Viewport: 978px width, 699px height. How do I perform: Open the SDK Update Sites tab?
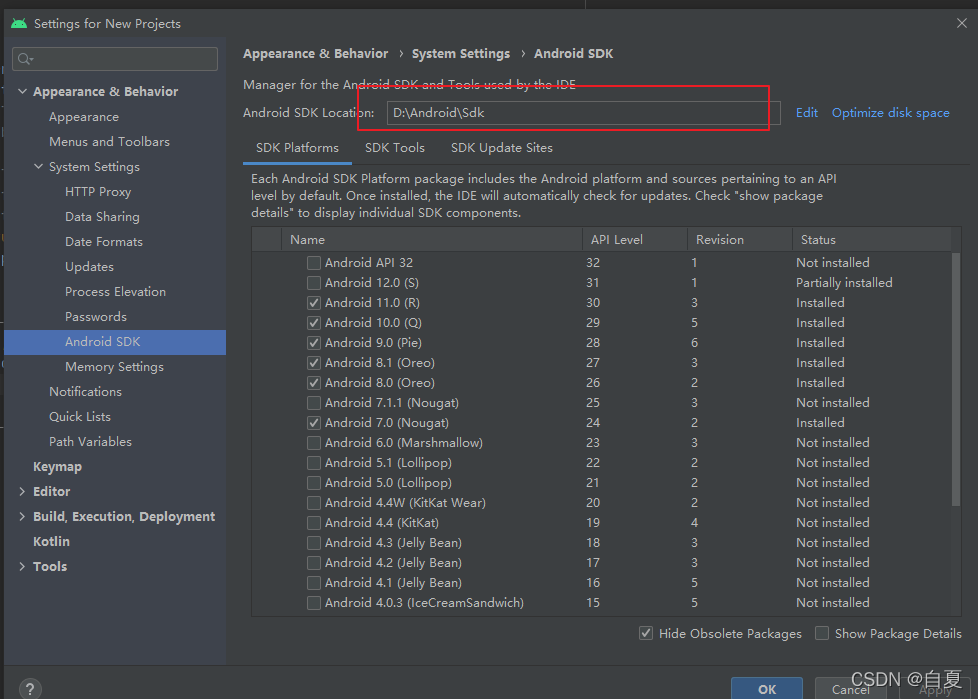click(x=501, y=148)
